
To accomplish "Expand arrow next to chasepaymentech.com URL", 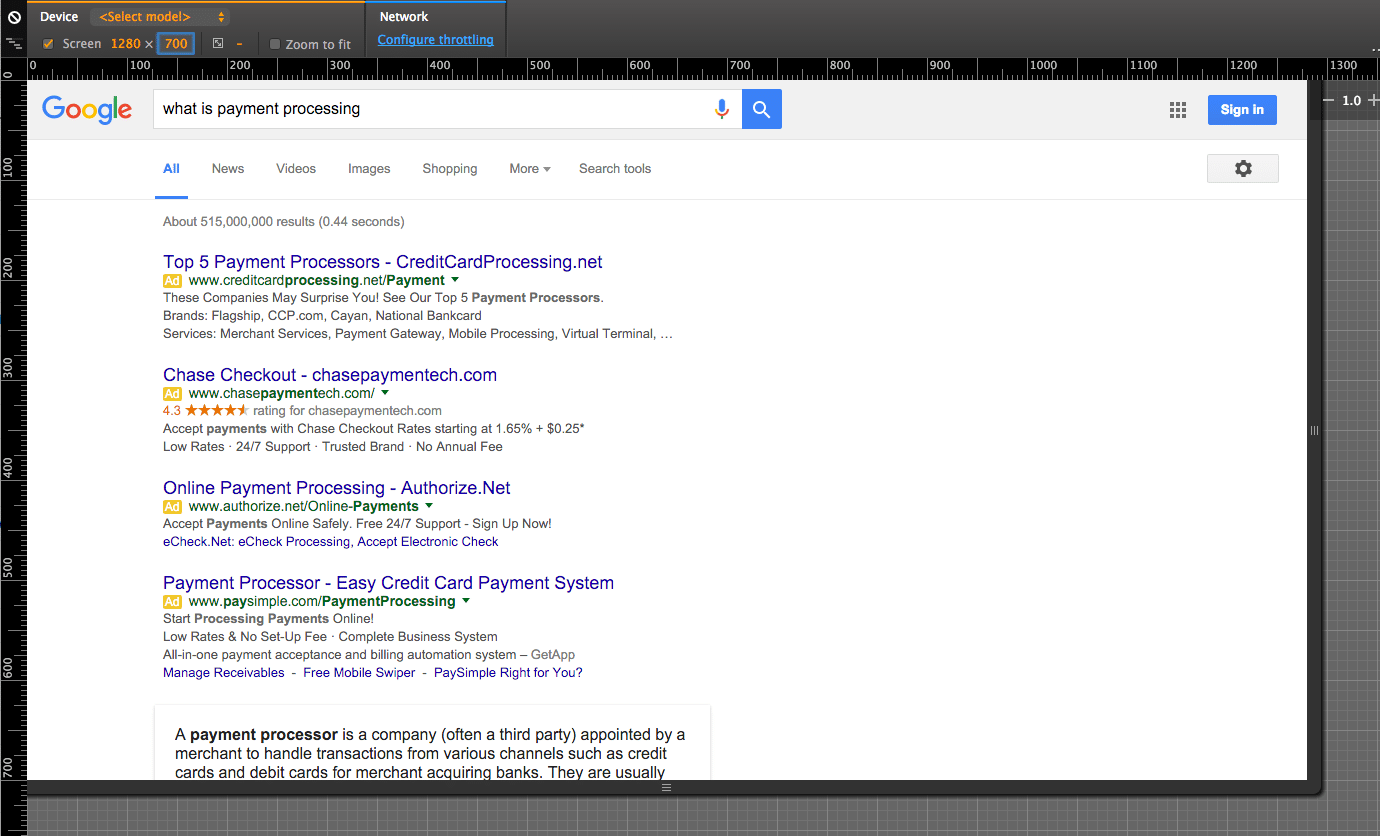I will pyautogui.click(x=385, y=393).
